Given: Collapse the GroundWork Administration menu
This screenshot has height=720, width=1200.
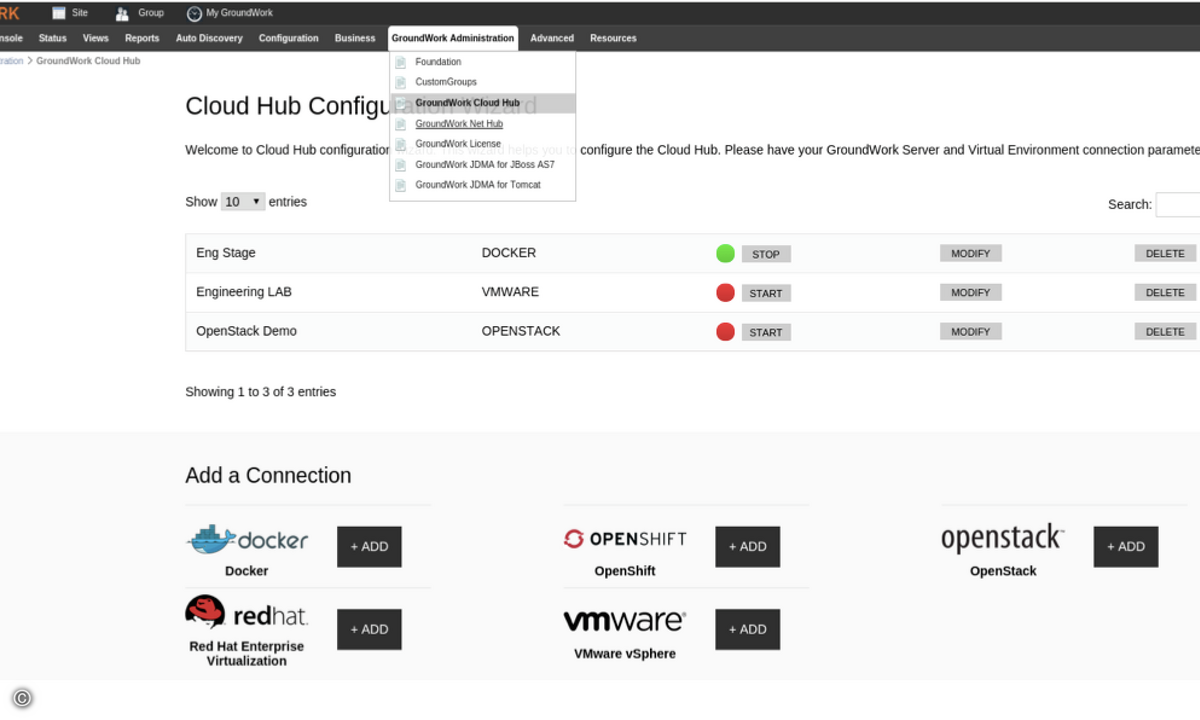Looking at the screenshot, I should pos(453,38).
